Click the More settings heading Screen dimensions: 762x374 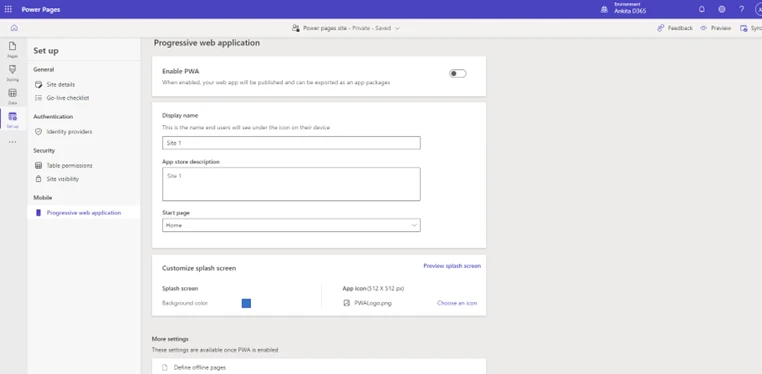(170, 339)
